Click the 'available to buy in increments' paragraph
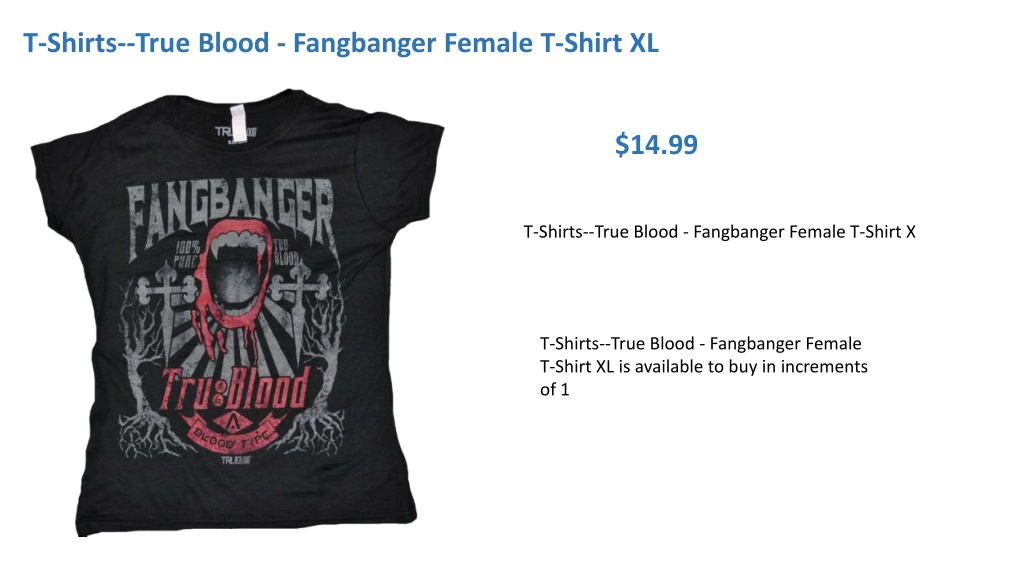 click(703, 366)
